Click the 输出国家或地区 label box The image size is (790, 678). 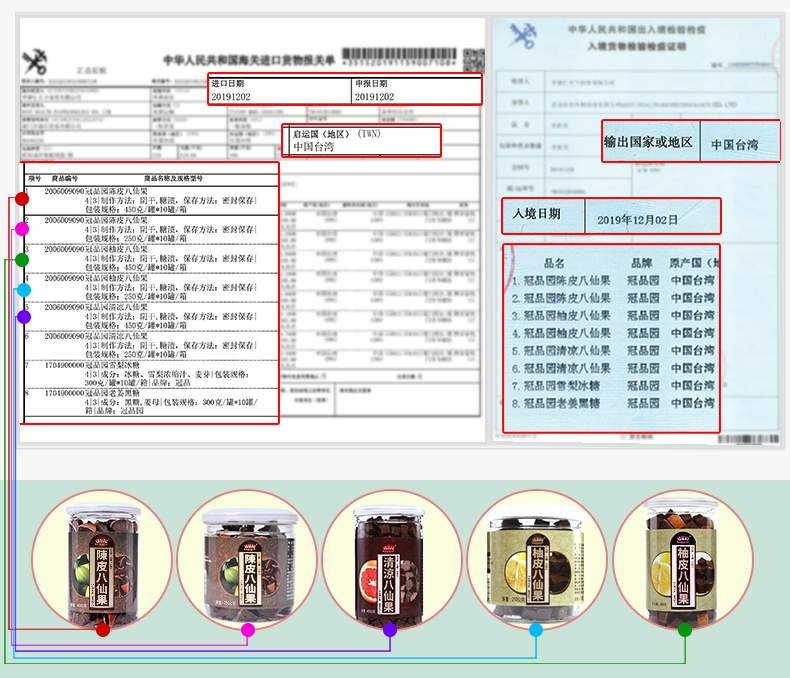click(x=649, y=143)
